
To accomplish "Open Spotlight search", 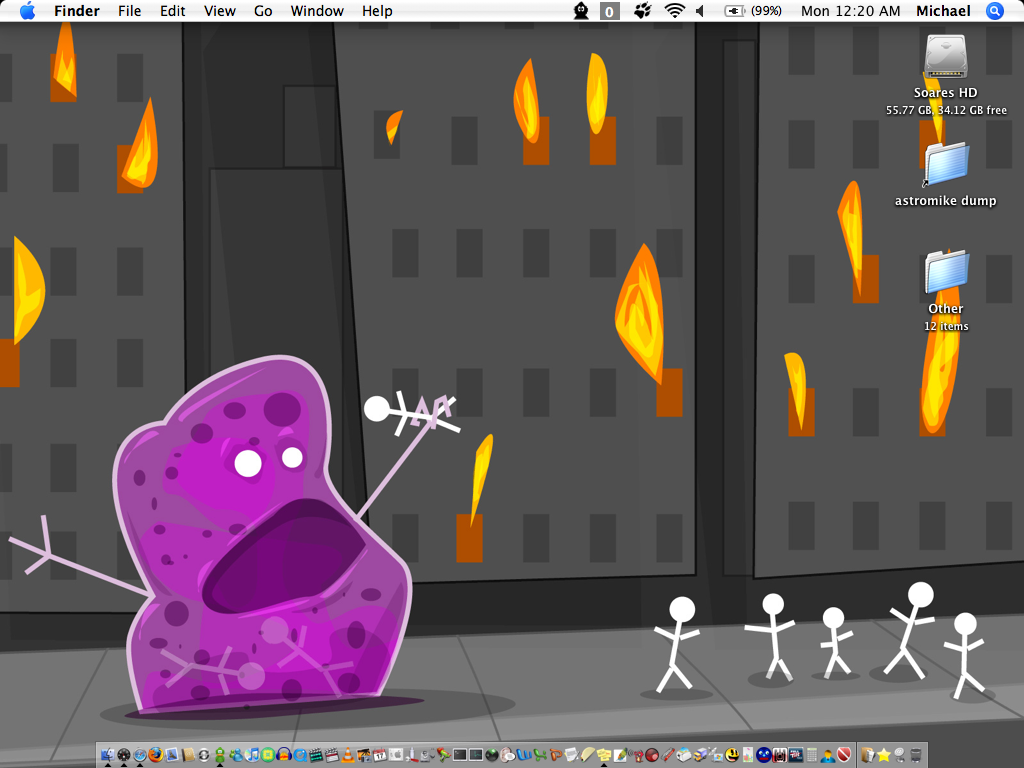I will pos(995,10).
